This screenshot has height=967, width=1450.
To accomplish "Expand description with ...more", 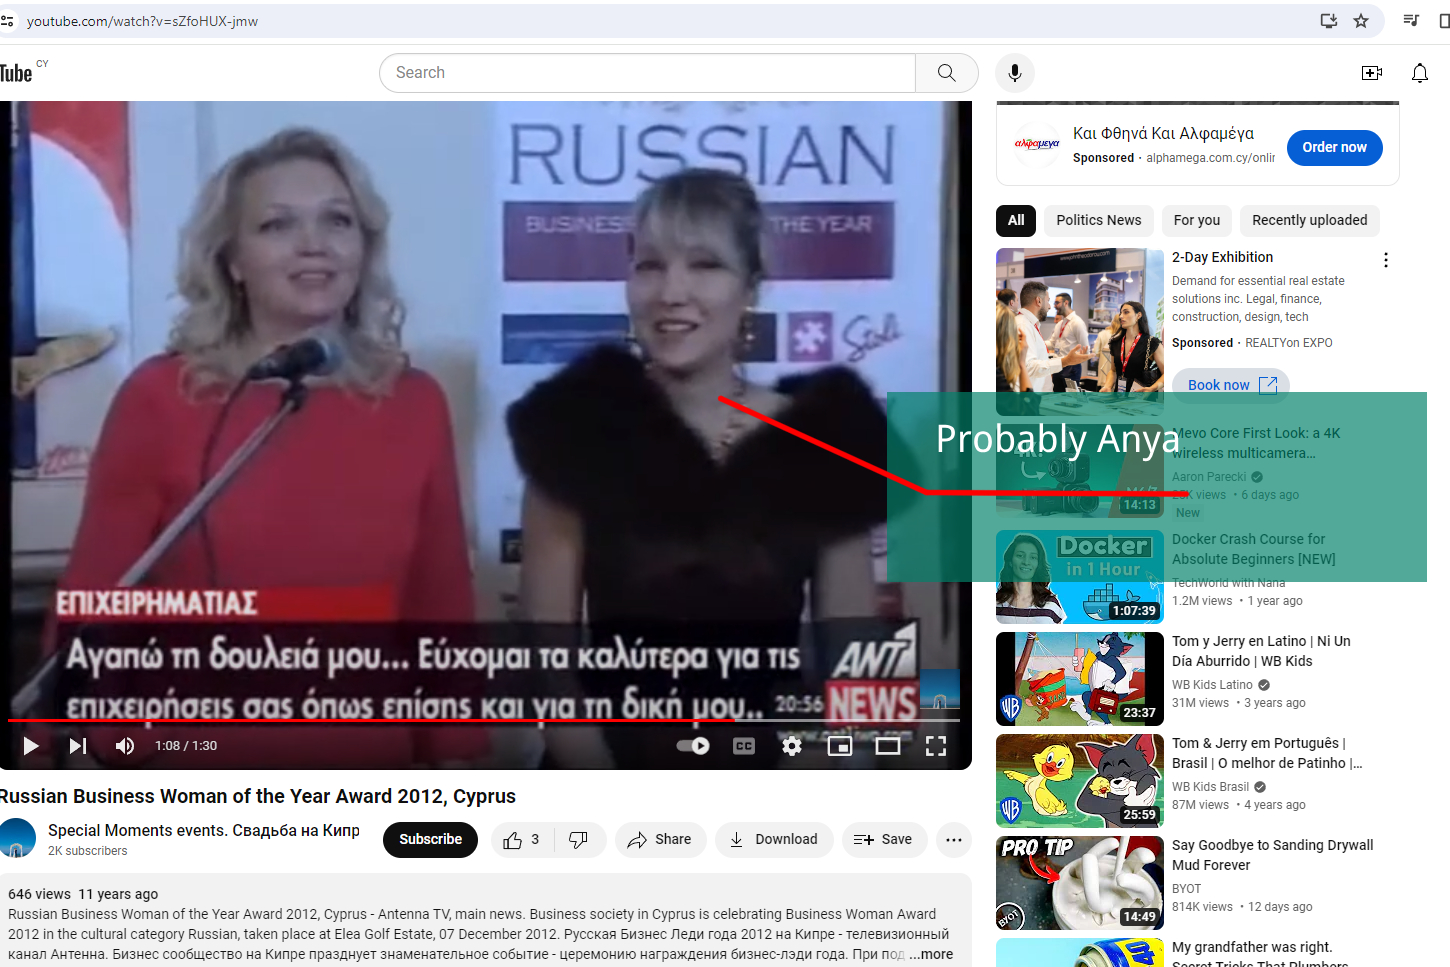I will [931, 954].
